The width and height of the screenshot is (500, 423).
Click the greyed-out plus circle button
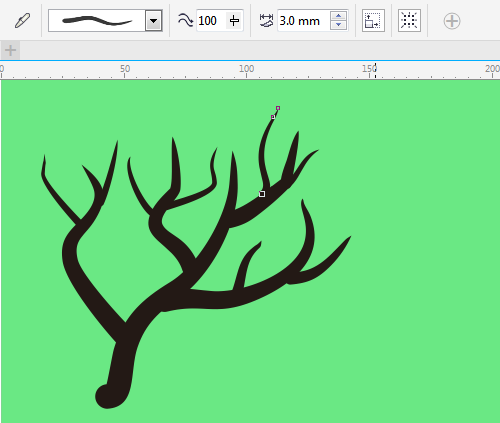click(452, 21)
